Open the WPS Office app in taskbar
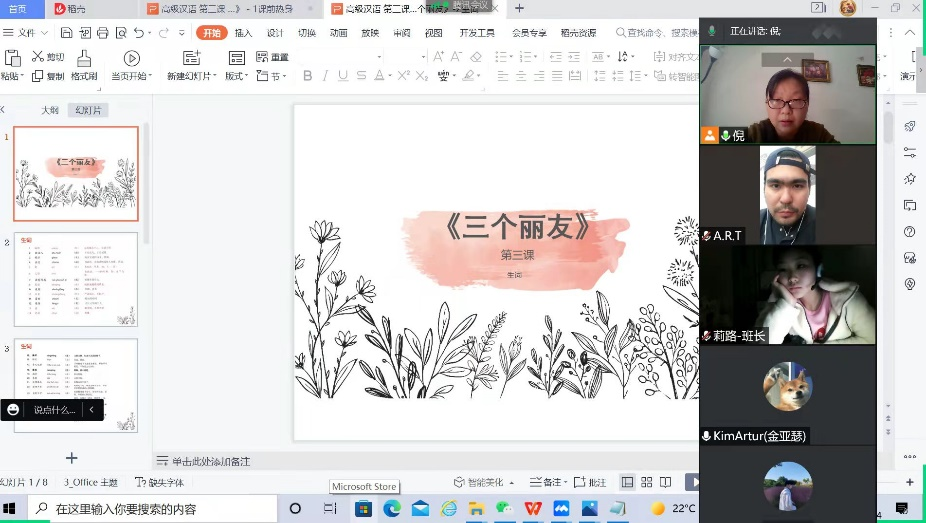 click(533, 508)
